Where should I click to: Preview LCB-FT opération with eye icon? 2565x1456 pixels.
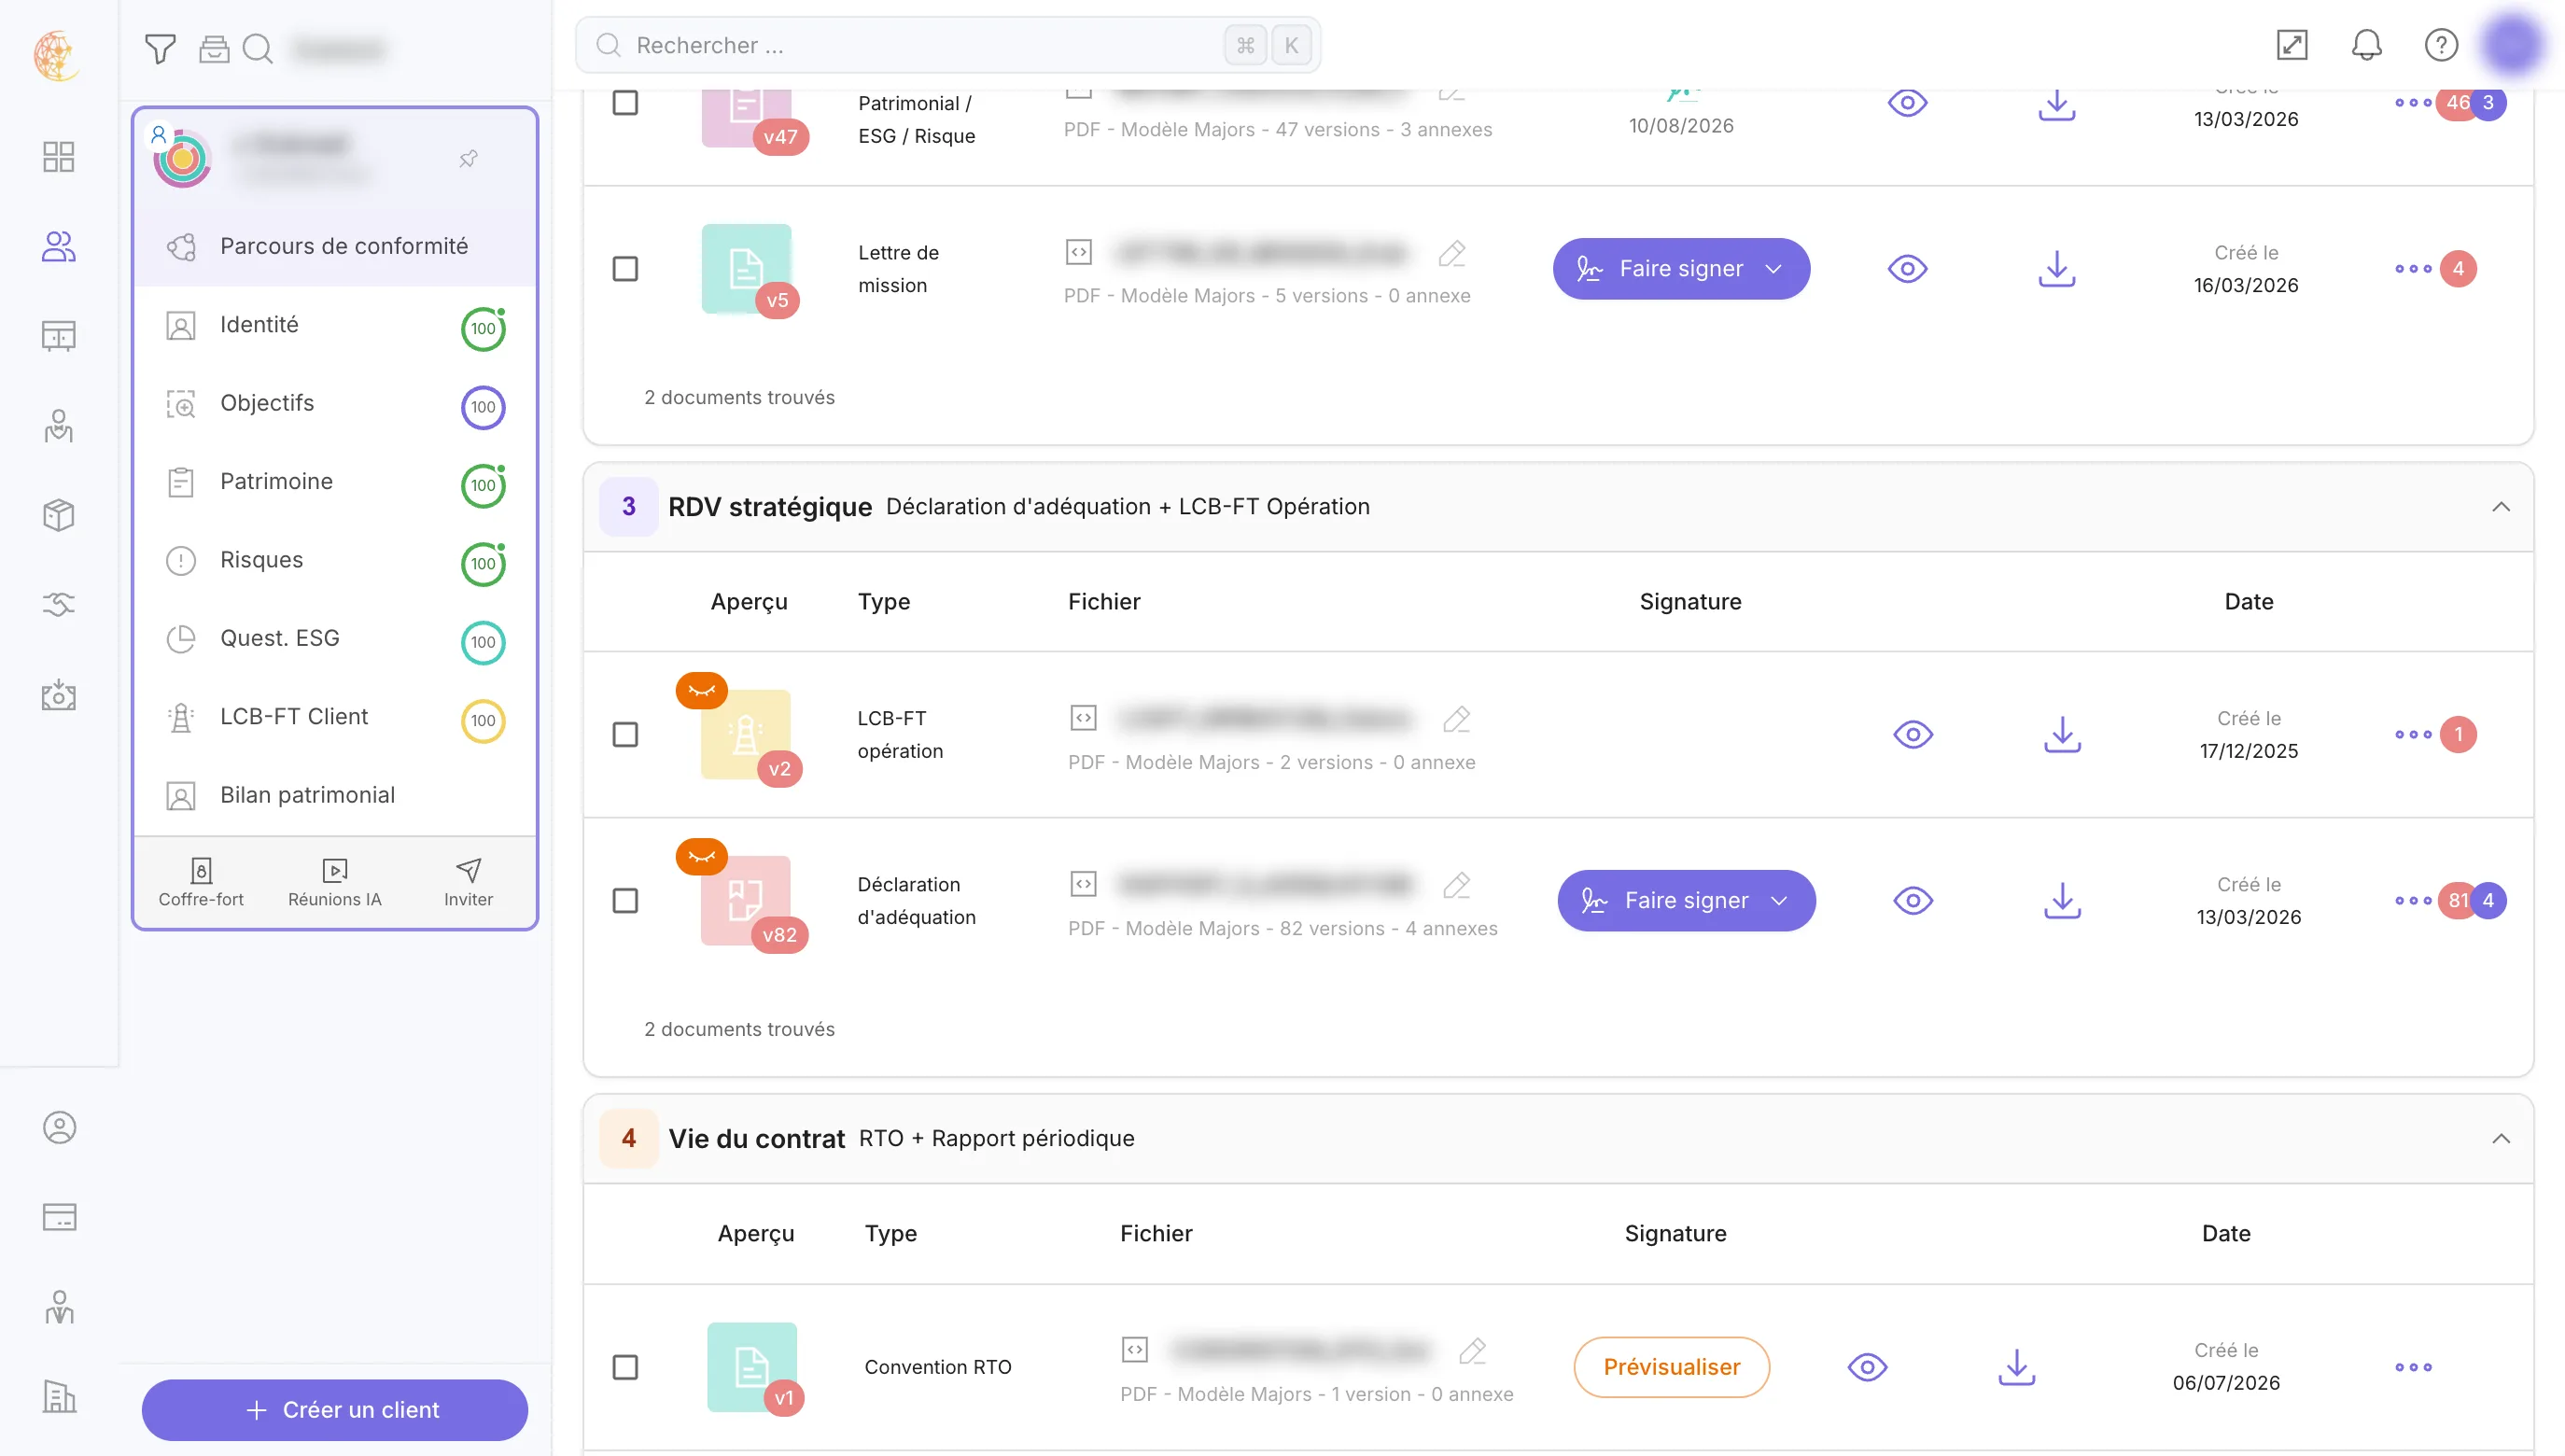[x=1913, y=735]
